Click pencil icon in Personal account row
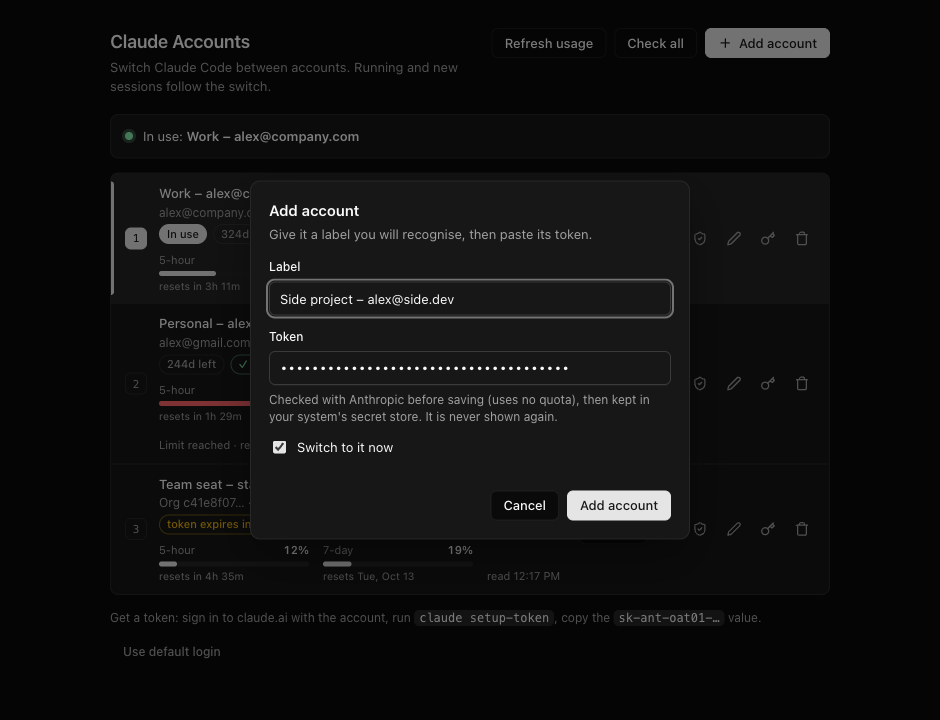Viewport: 940px width, 720px height. click(734, 384)
